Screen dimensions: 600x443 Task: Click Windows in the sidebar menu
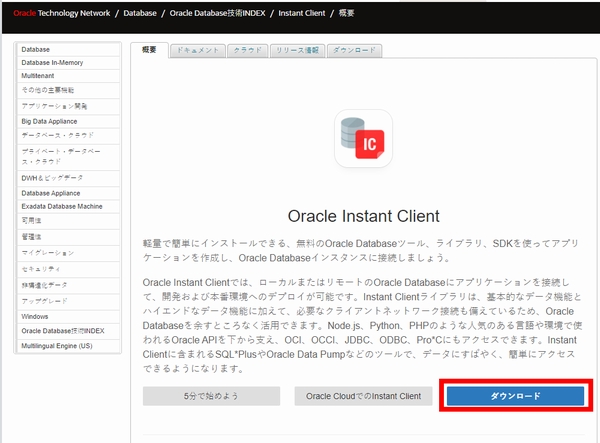(x=68, y=316)
